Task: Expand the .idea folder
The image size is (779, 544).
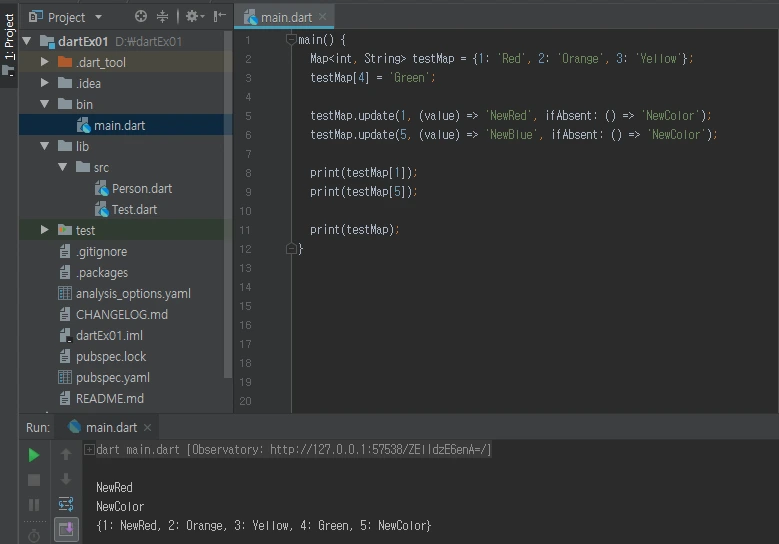Action: coord(45,82)
